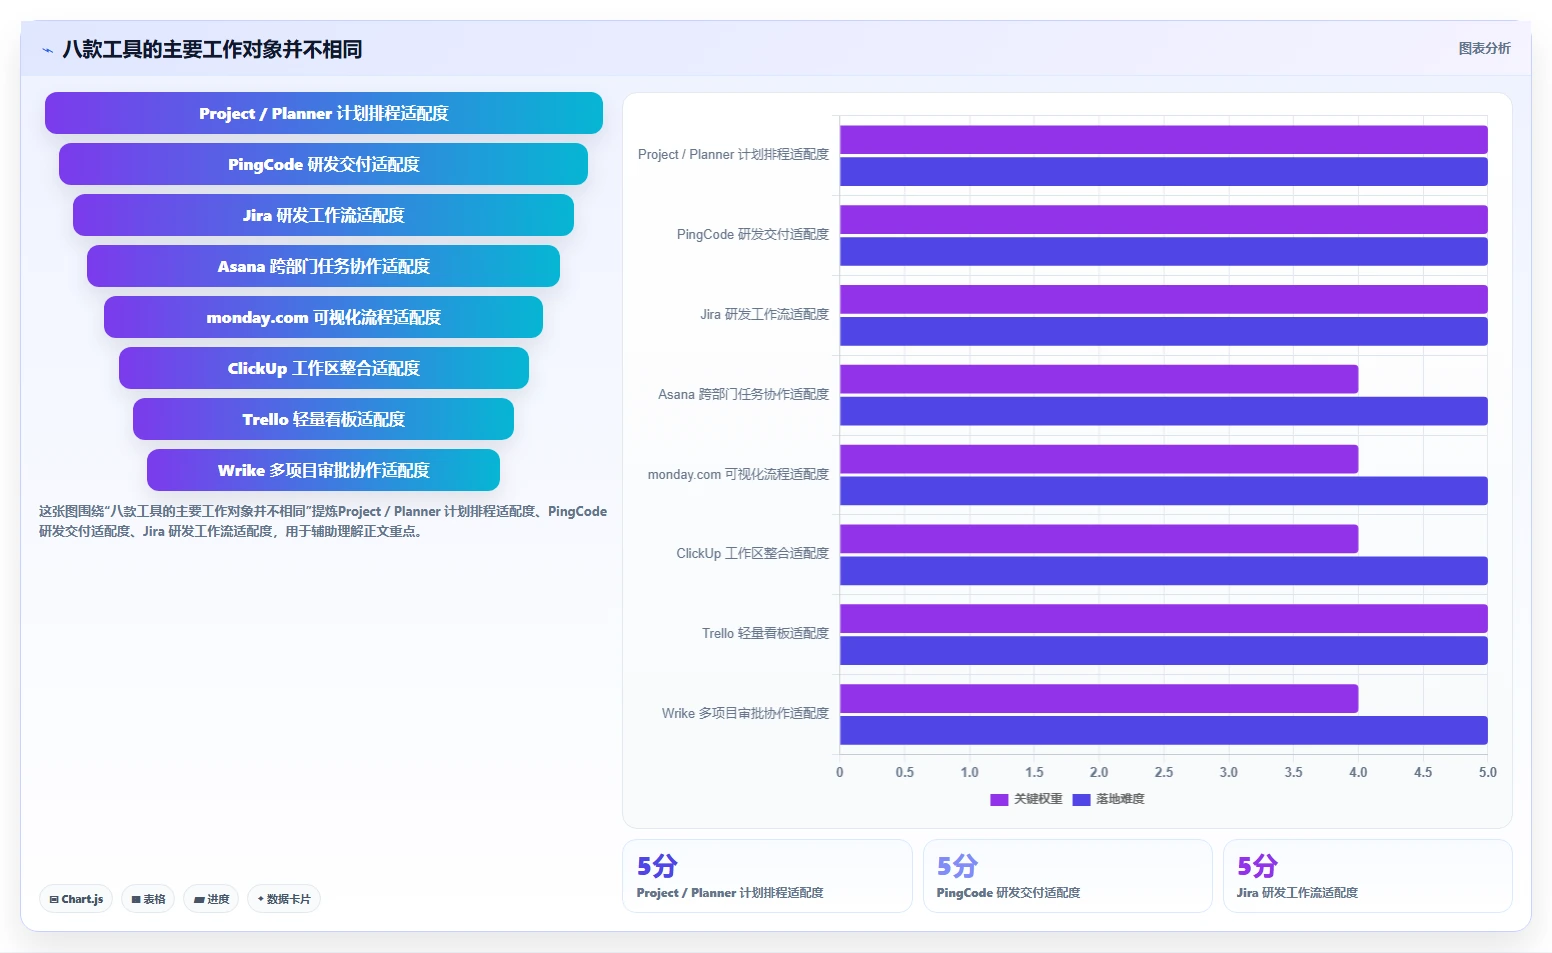Click the x-axis tick value 2.0
This screenshot has height=953, width=1552.
tap(1099, 773)
